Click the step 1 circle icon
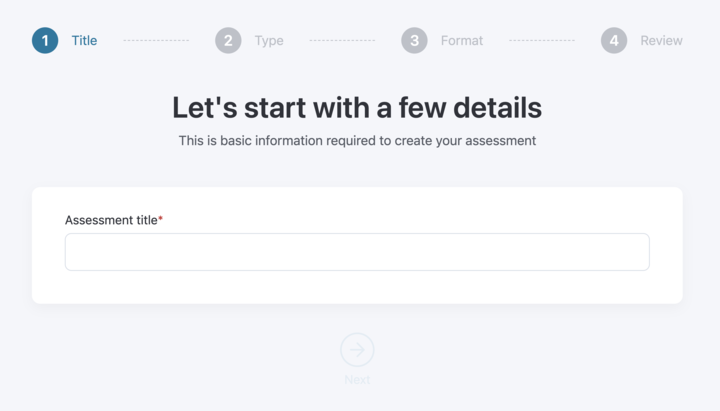The width and height of the screenshot is (720, 411). 45,41
